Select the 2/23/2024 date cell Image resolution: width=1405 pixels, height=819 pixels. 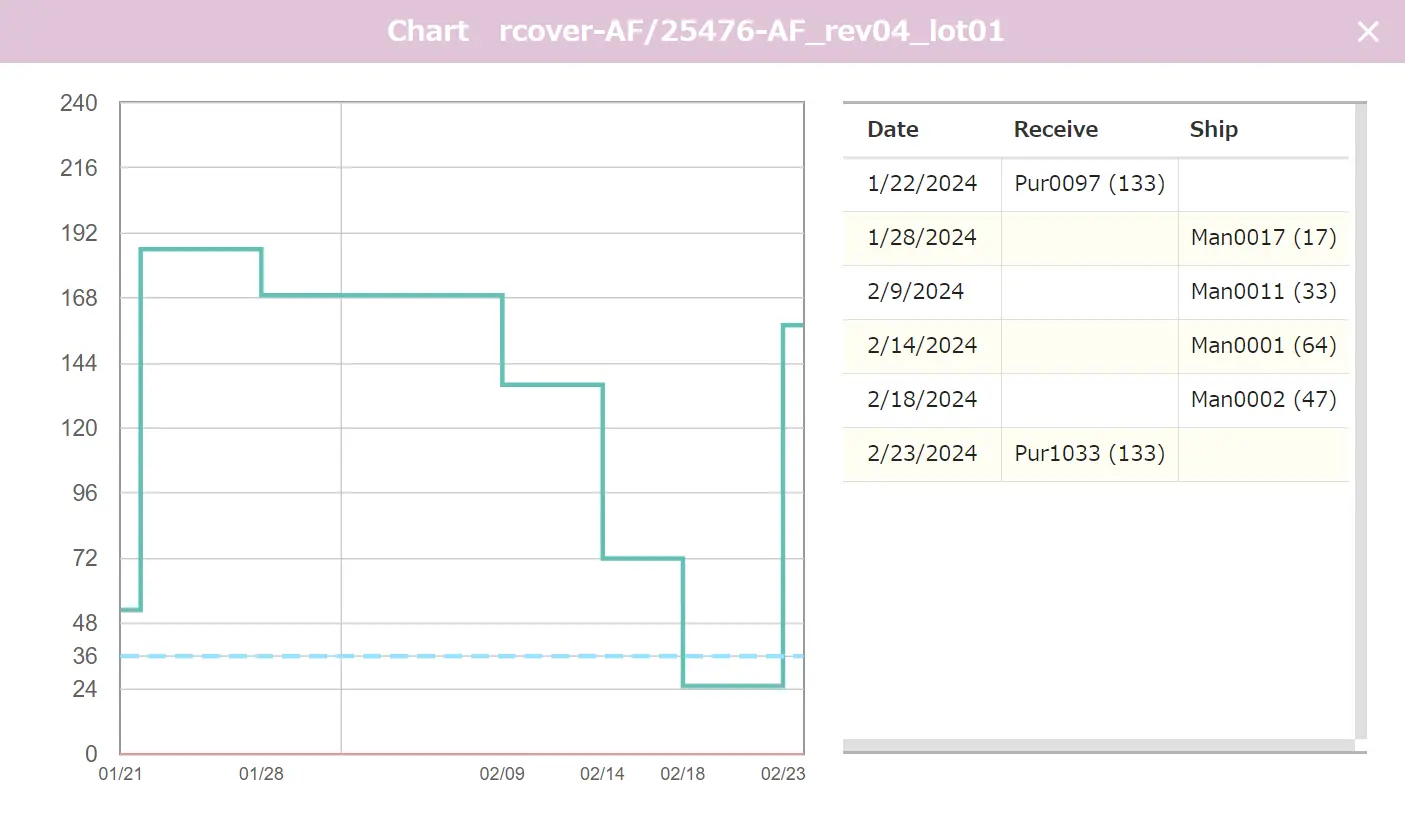tap(922, 454)
